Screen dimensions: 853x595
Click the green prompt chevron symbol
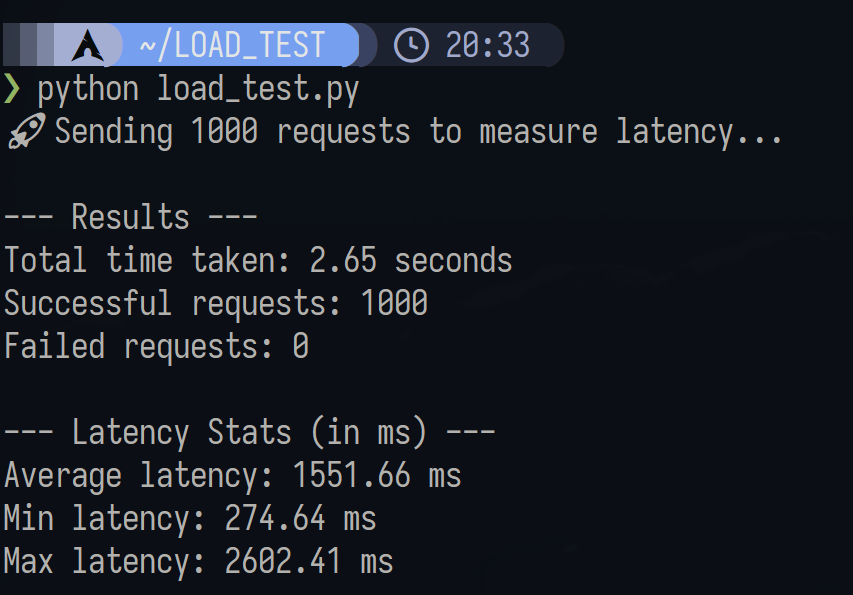click(x=12, y=89)
